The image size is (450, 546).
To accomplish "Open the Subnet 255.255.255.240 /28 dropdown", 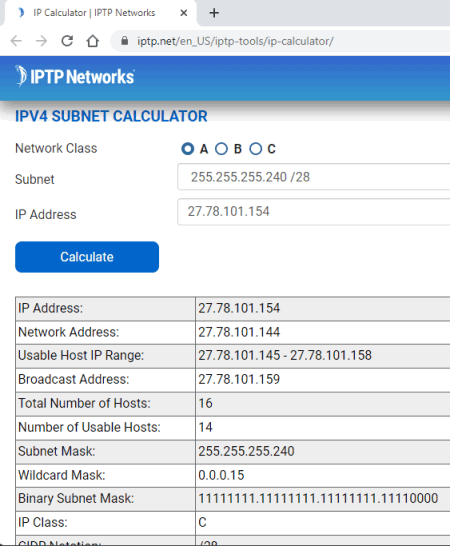I will pyautogui.click(x=313, y=177).
